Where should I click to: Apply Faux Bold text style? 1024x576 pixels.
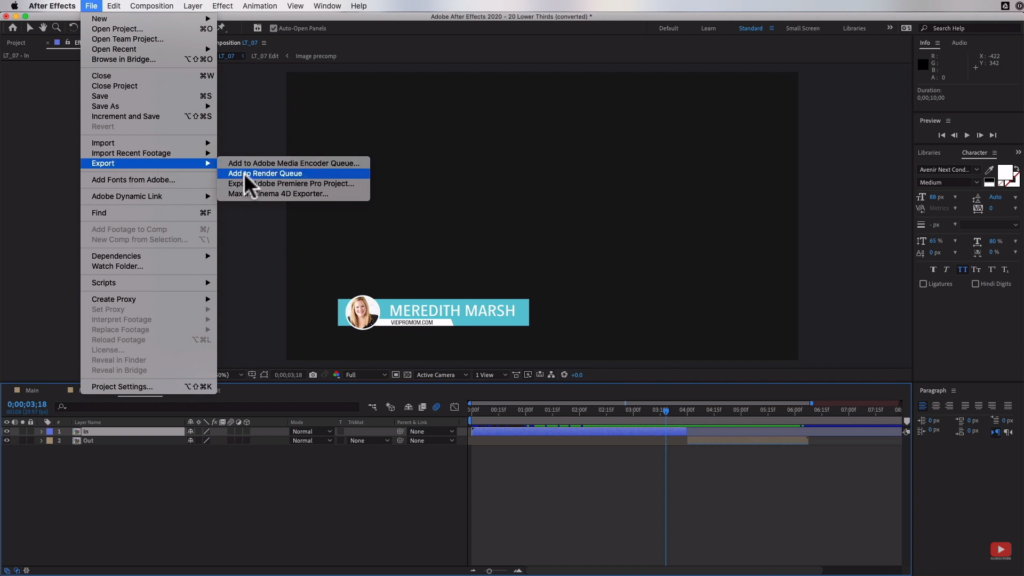coord(933,270)
